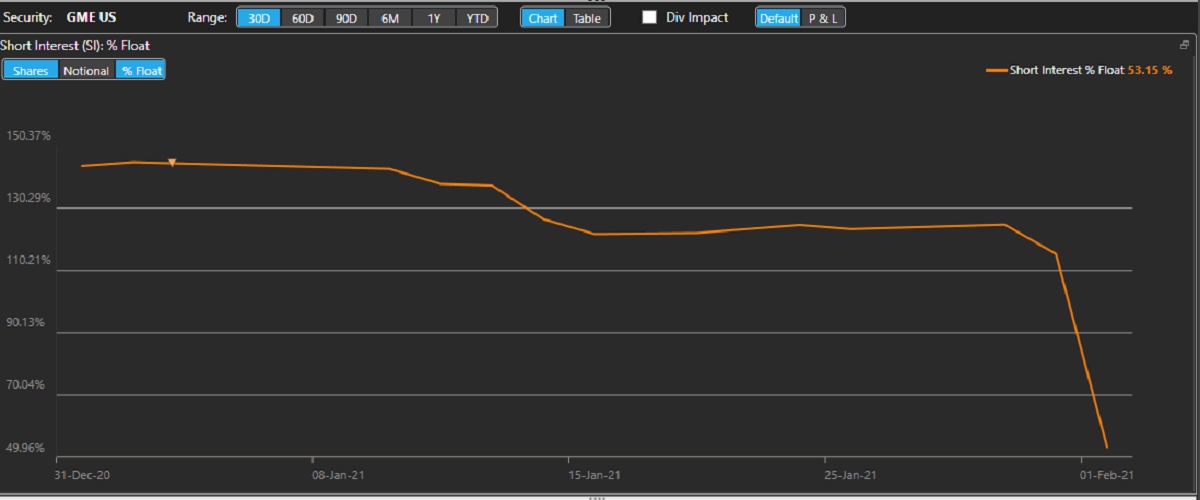The height and width of the screenshot is (500, 1200).
Task: Select the 60D range button
Action: 302,18
